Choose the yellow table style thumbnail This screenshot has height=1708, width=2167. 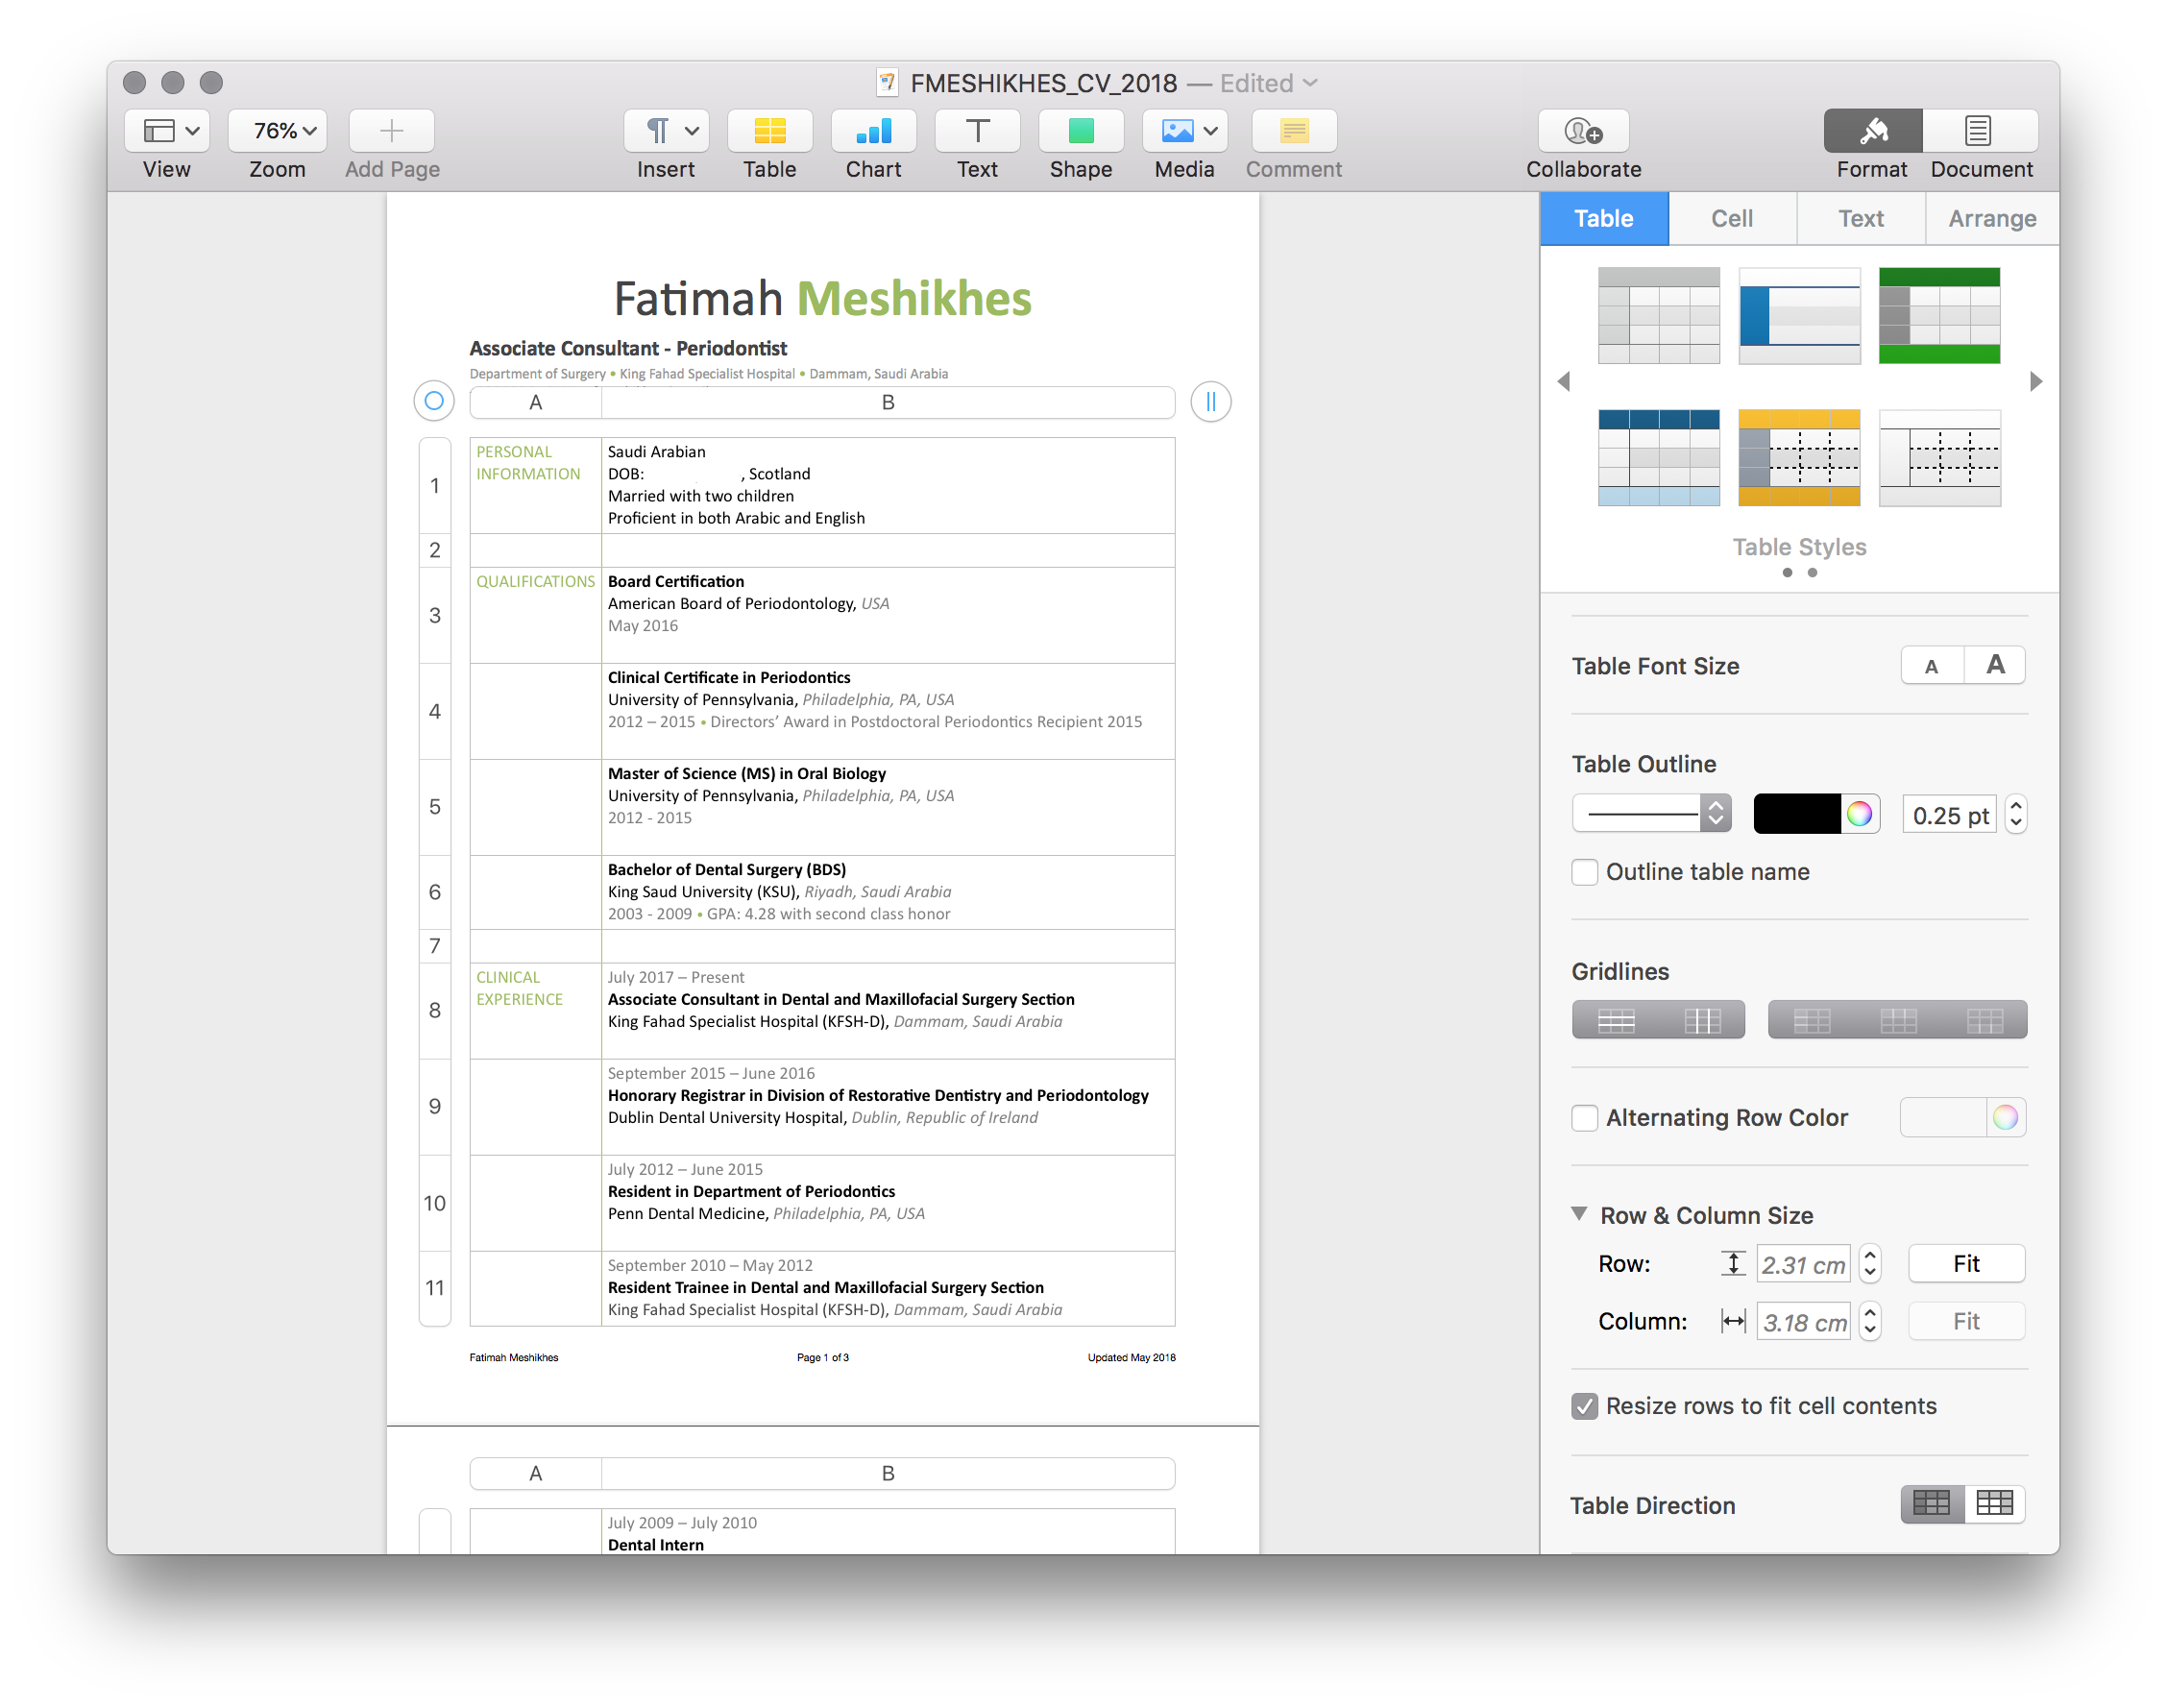click(1798, 457)
